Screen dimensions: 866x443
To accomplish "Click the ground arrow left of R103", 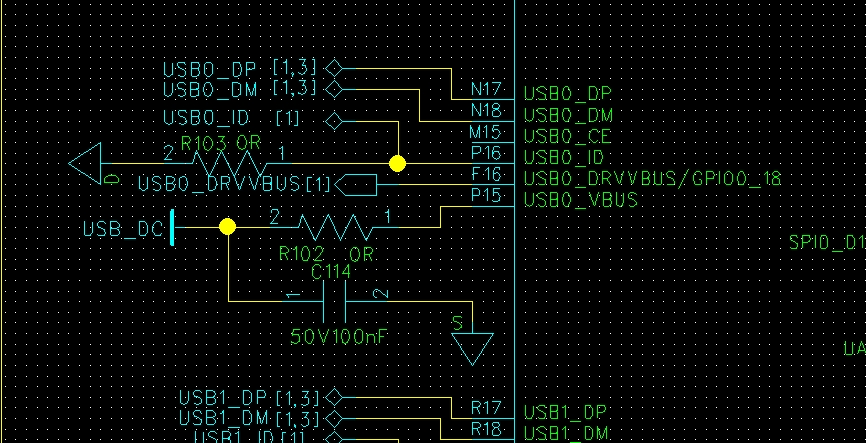I will pos(85,164).
